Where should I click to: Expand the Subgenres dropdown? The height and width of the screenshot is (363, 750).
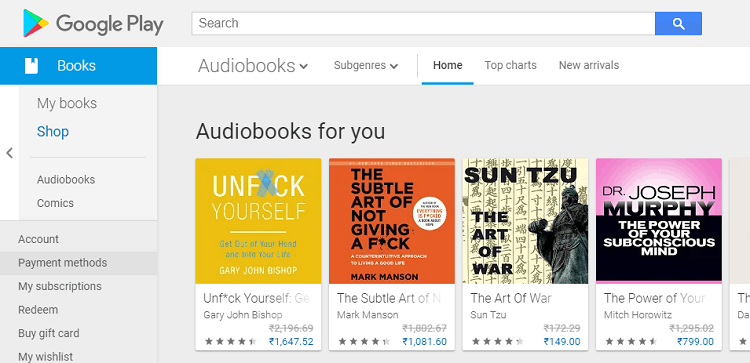[x=366, y=66]
